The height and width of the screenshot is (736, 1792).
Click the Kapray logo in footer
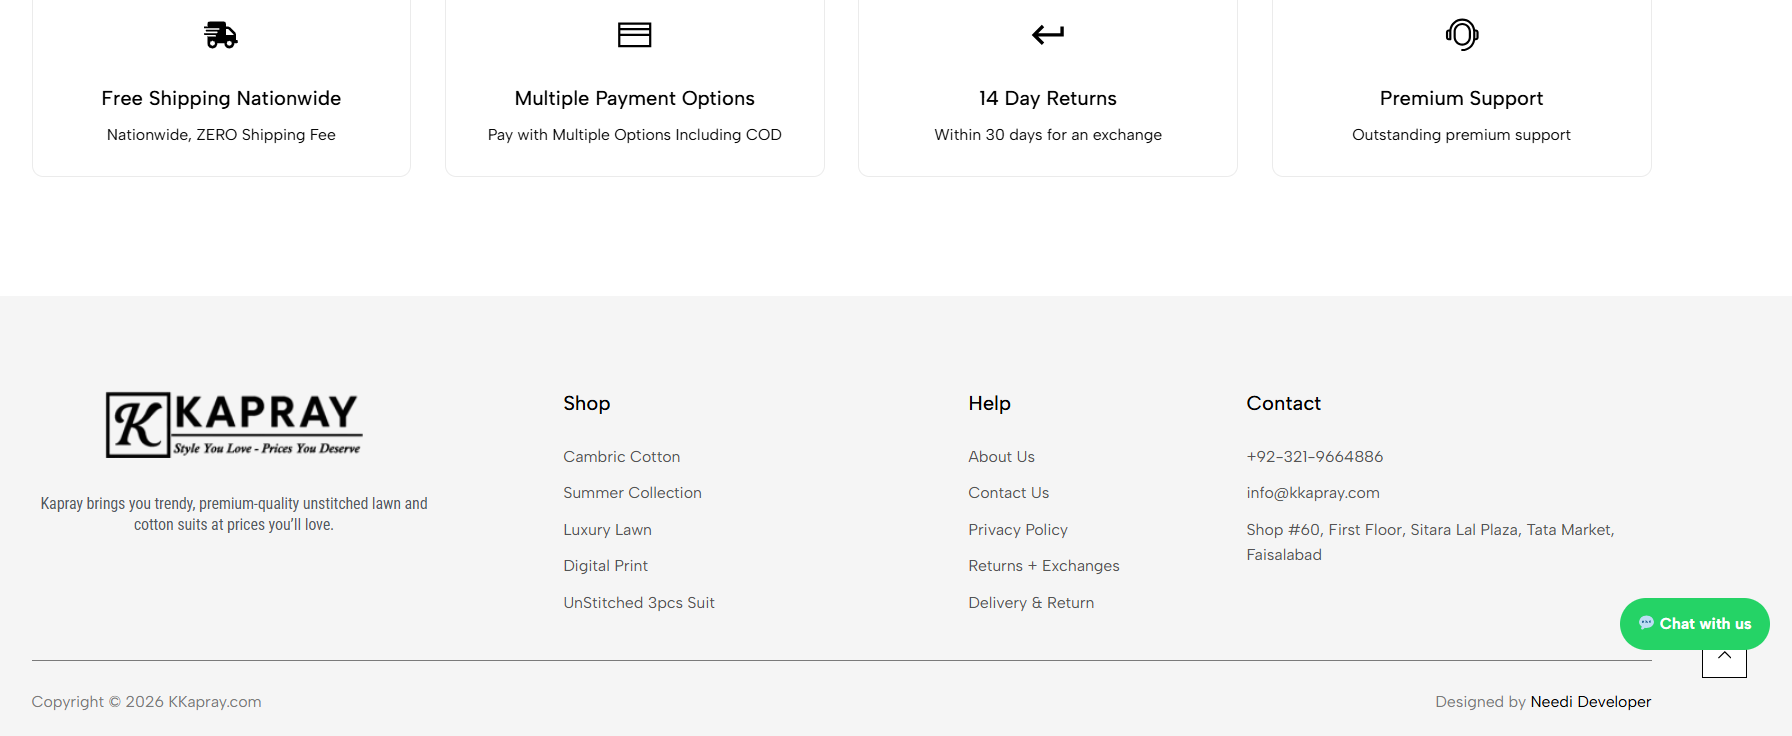[x=234, y=425]
